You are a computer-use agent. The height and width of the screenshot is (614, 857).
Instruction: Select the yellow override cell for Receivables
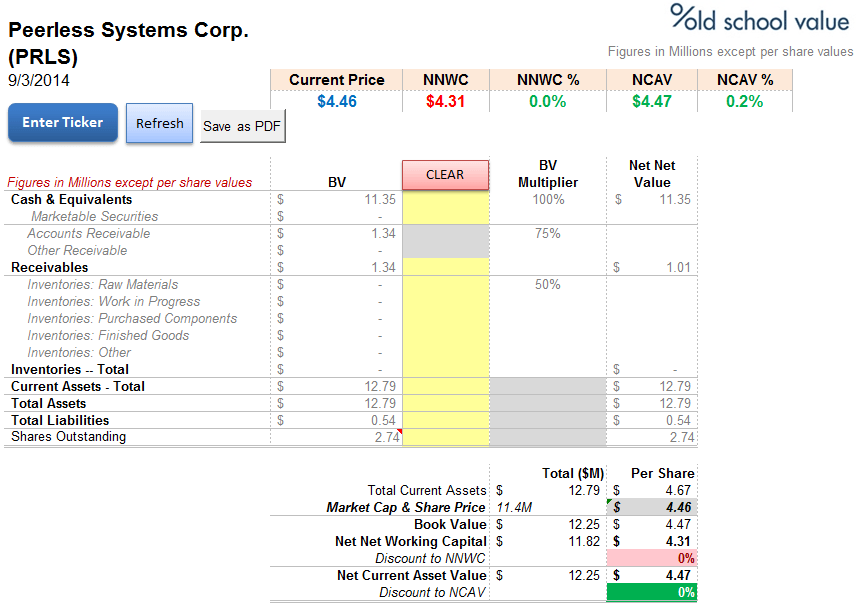pyautogui.click(x=446, y=267)
